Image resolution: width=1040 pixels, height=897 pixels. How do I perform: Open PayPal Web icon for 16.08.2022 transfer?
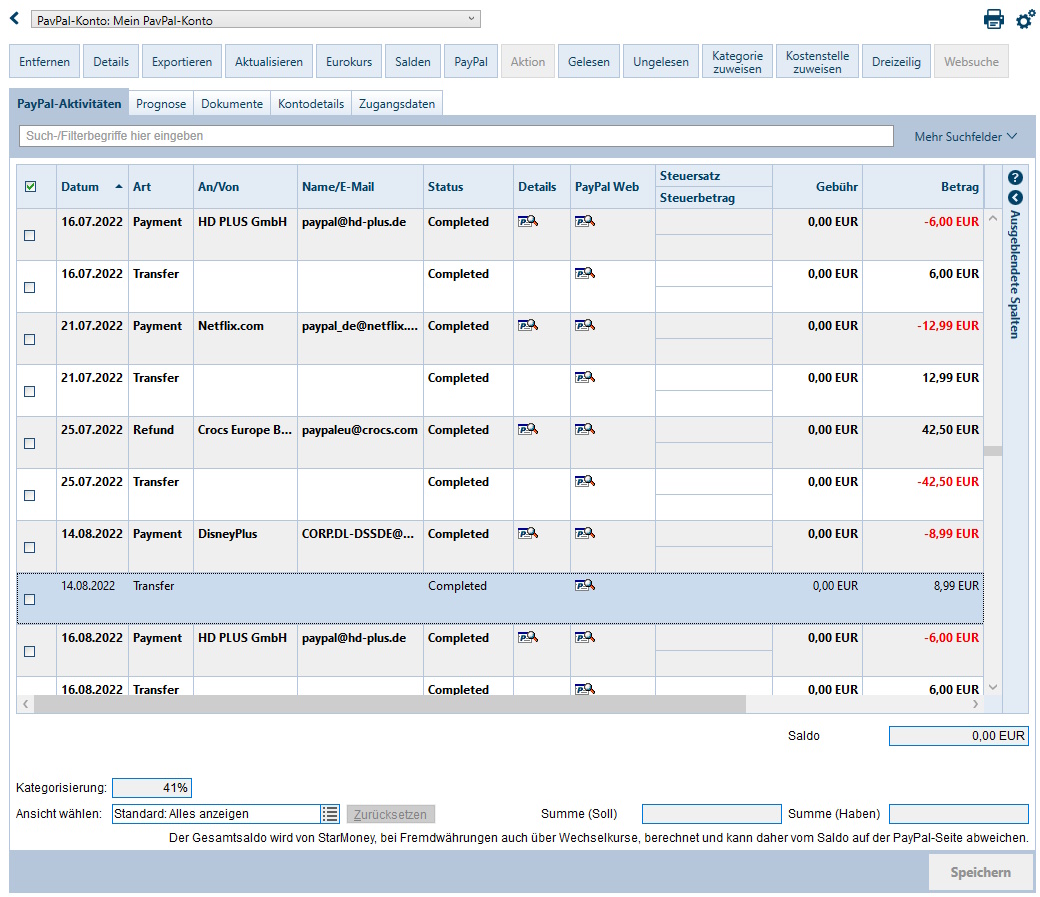coord(585,689)
